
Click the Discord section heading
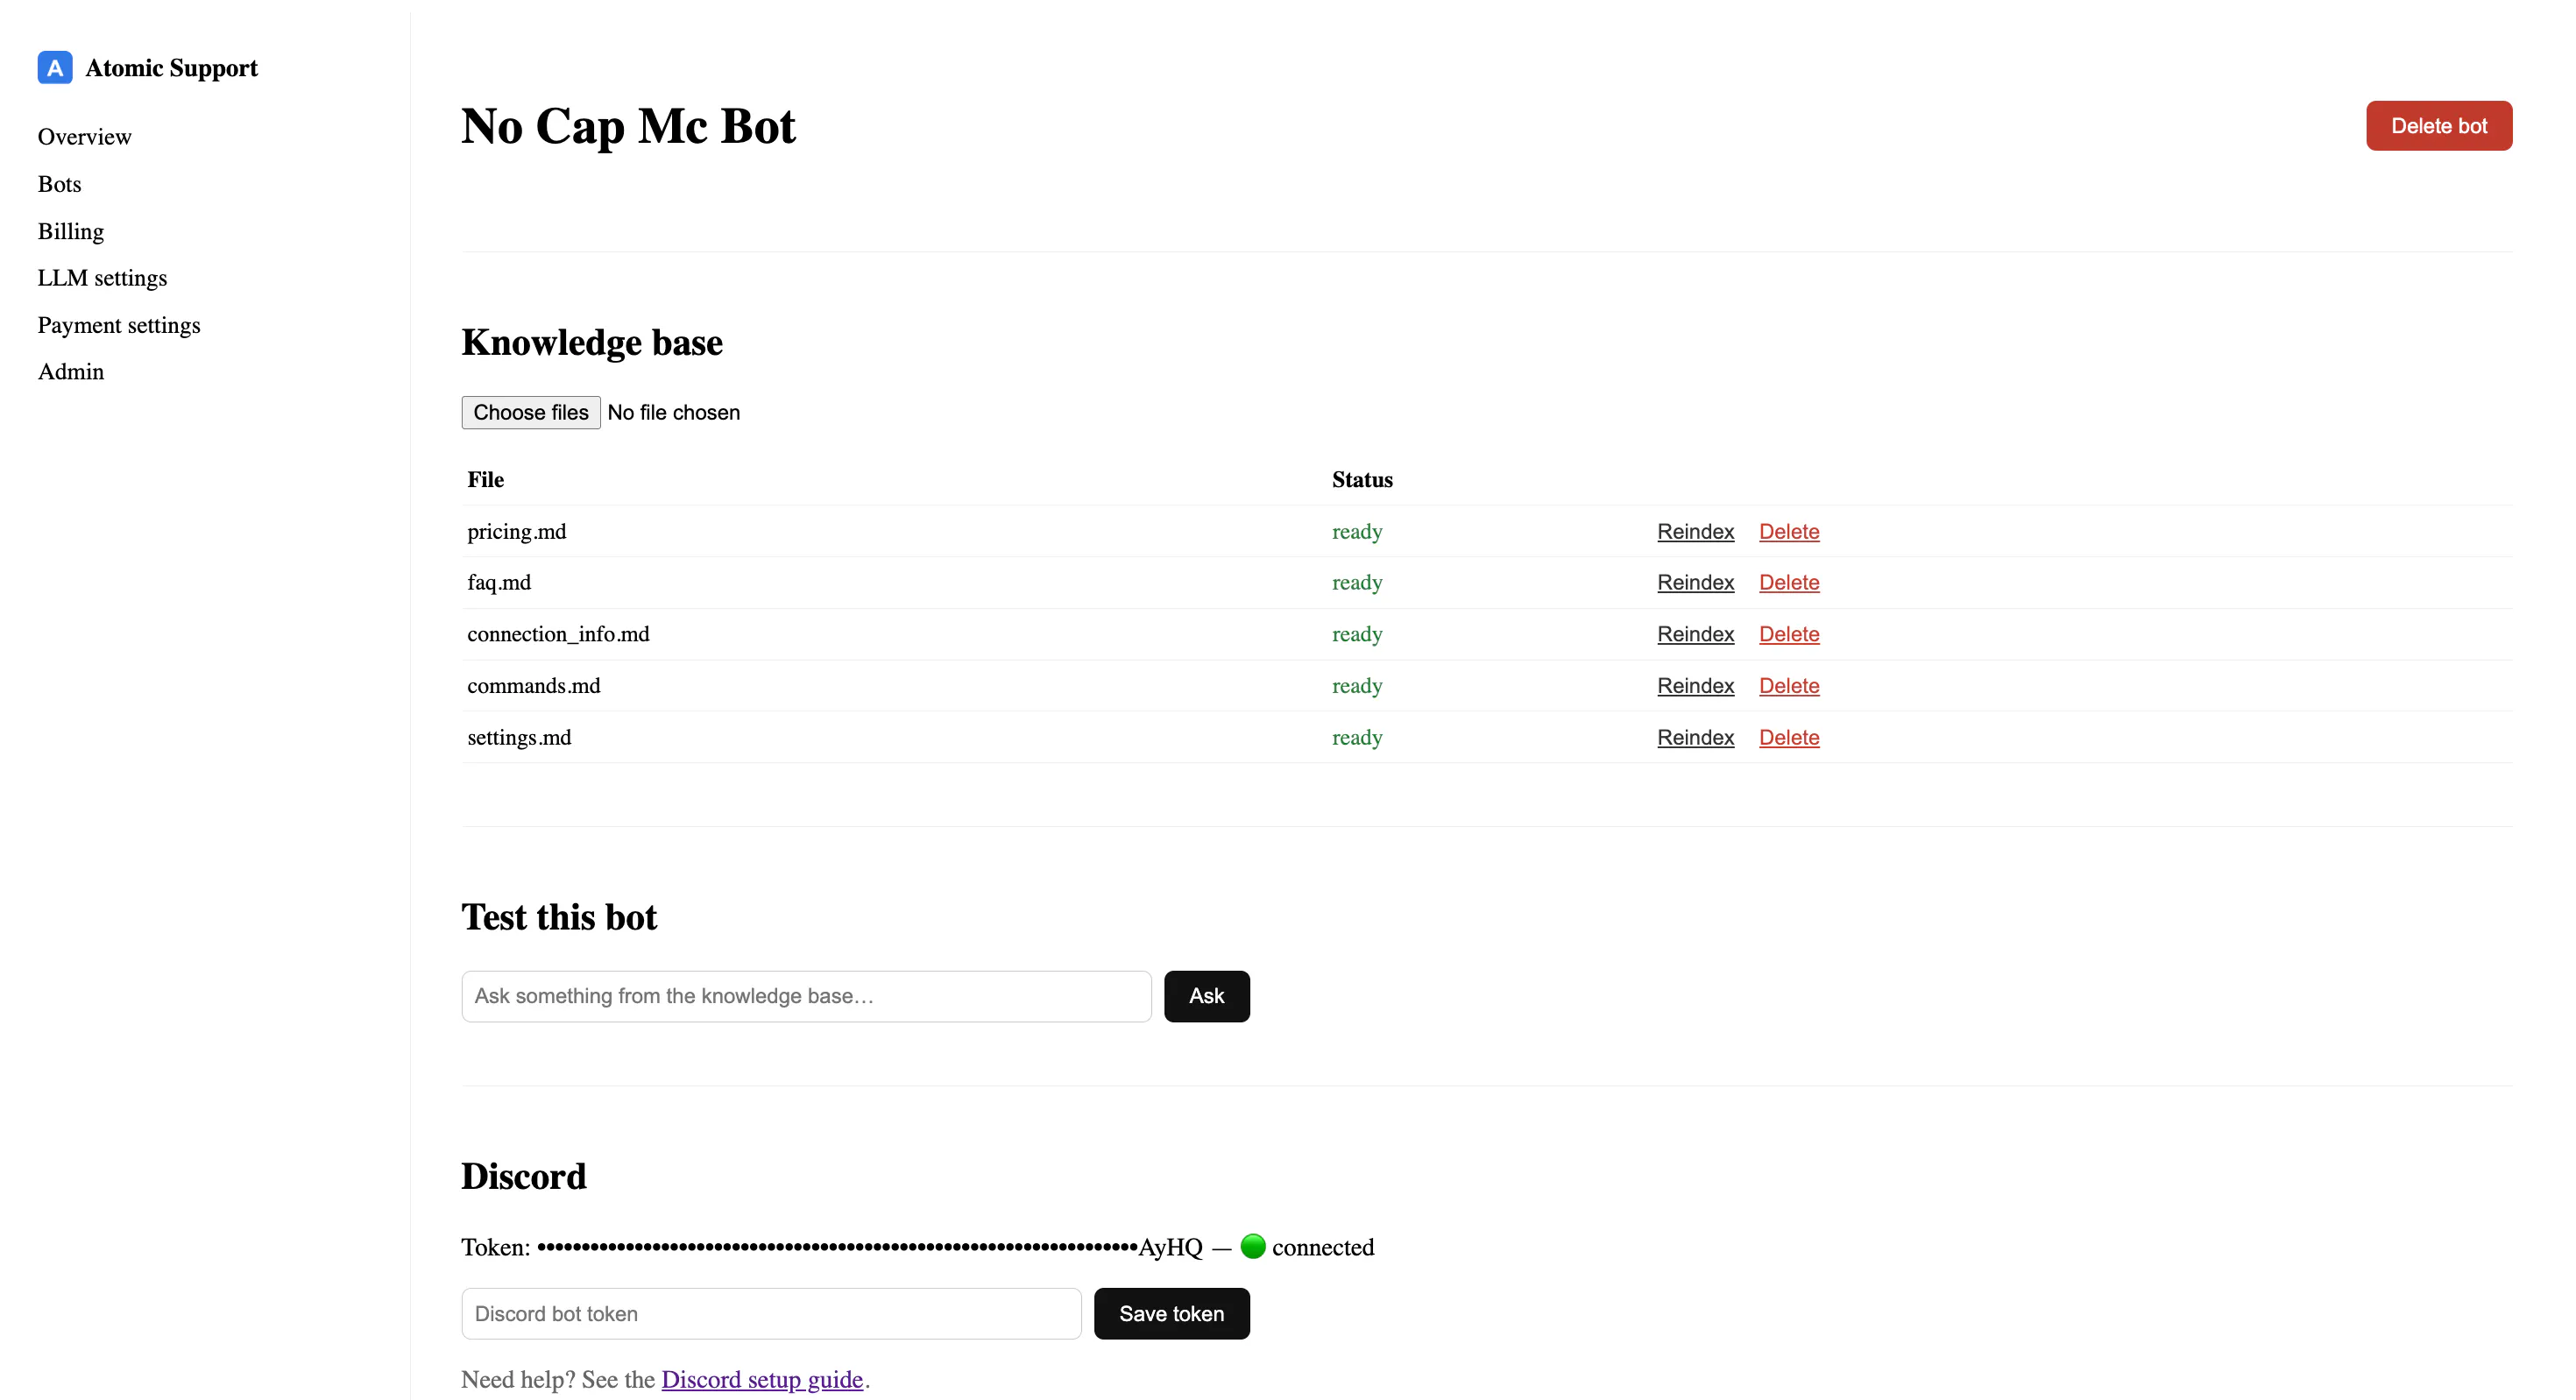click(x=524, y=1177)
